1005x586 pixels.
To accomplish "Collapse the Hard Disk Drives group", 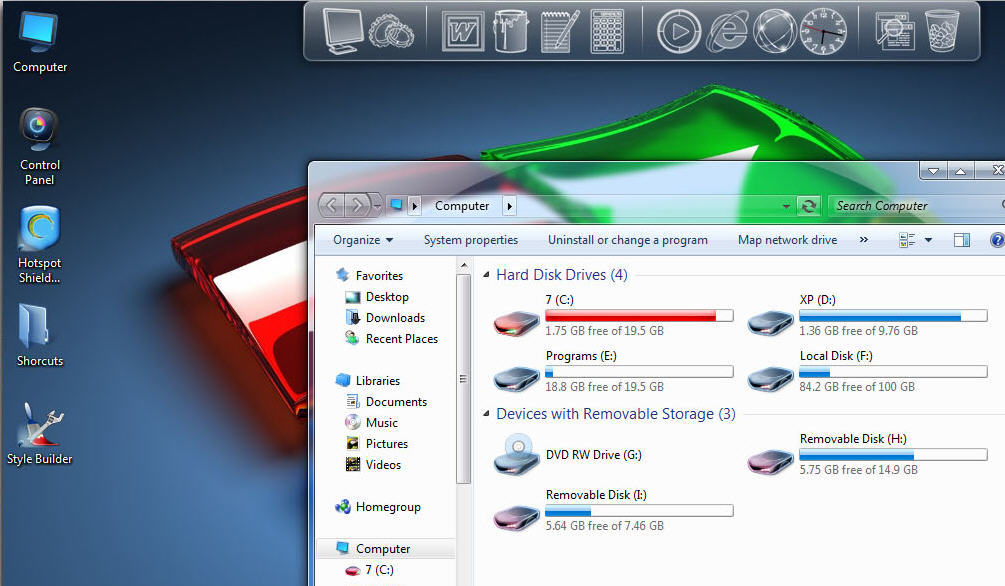I will (x=486, y=275).
